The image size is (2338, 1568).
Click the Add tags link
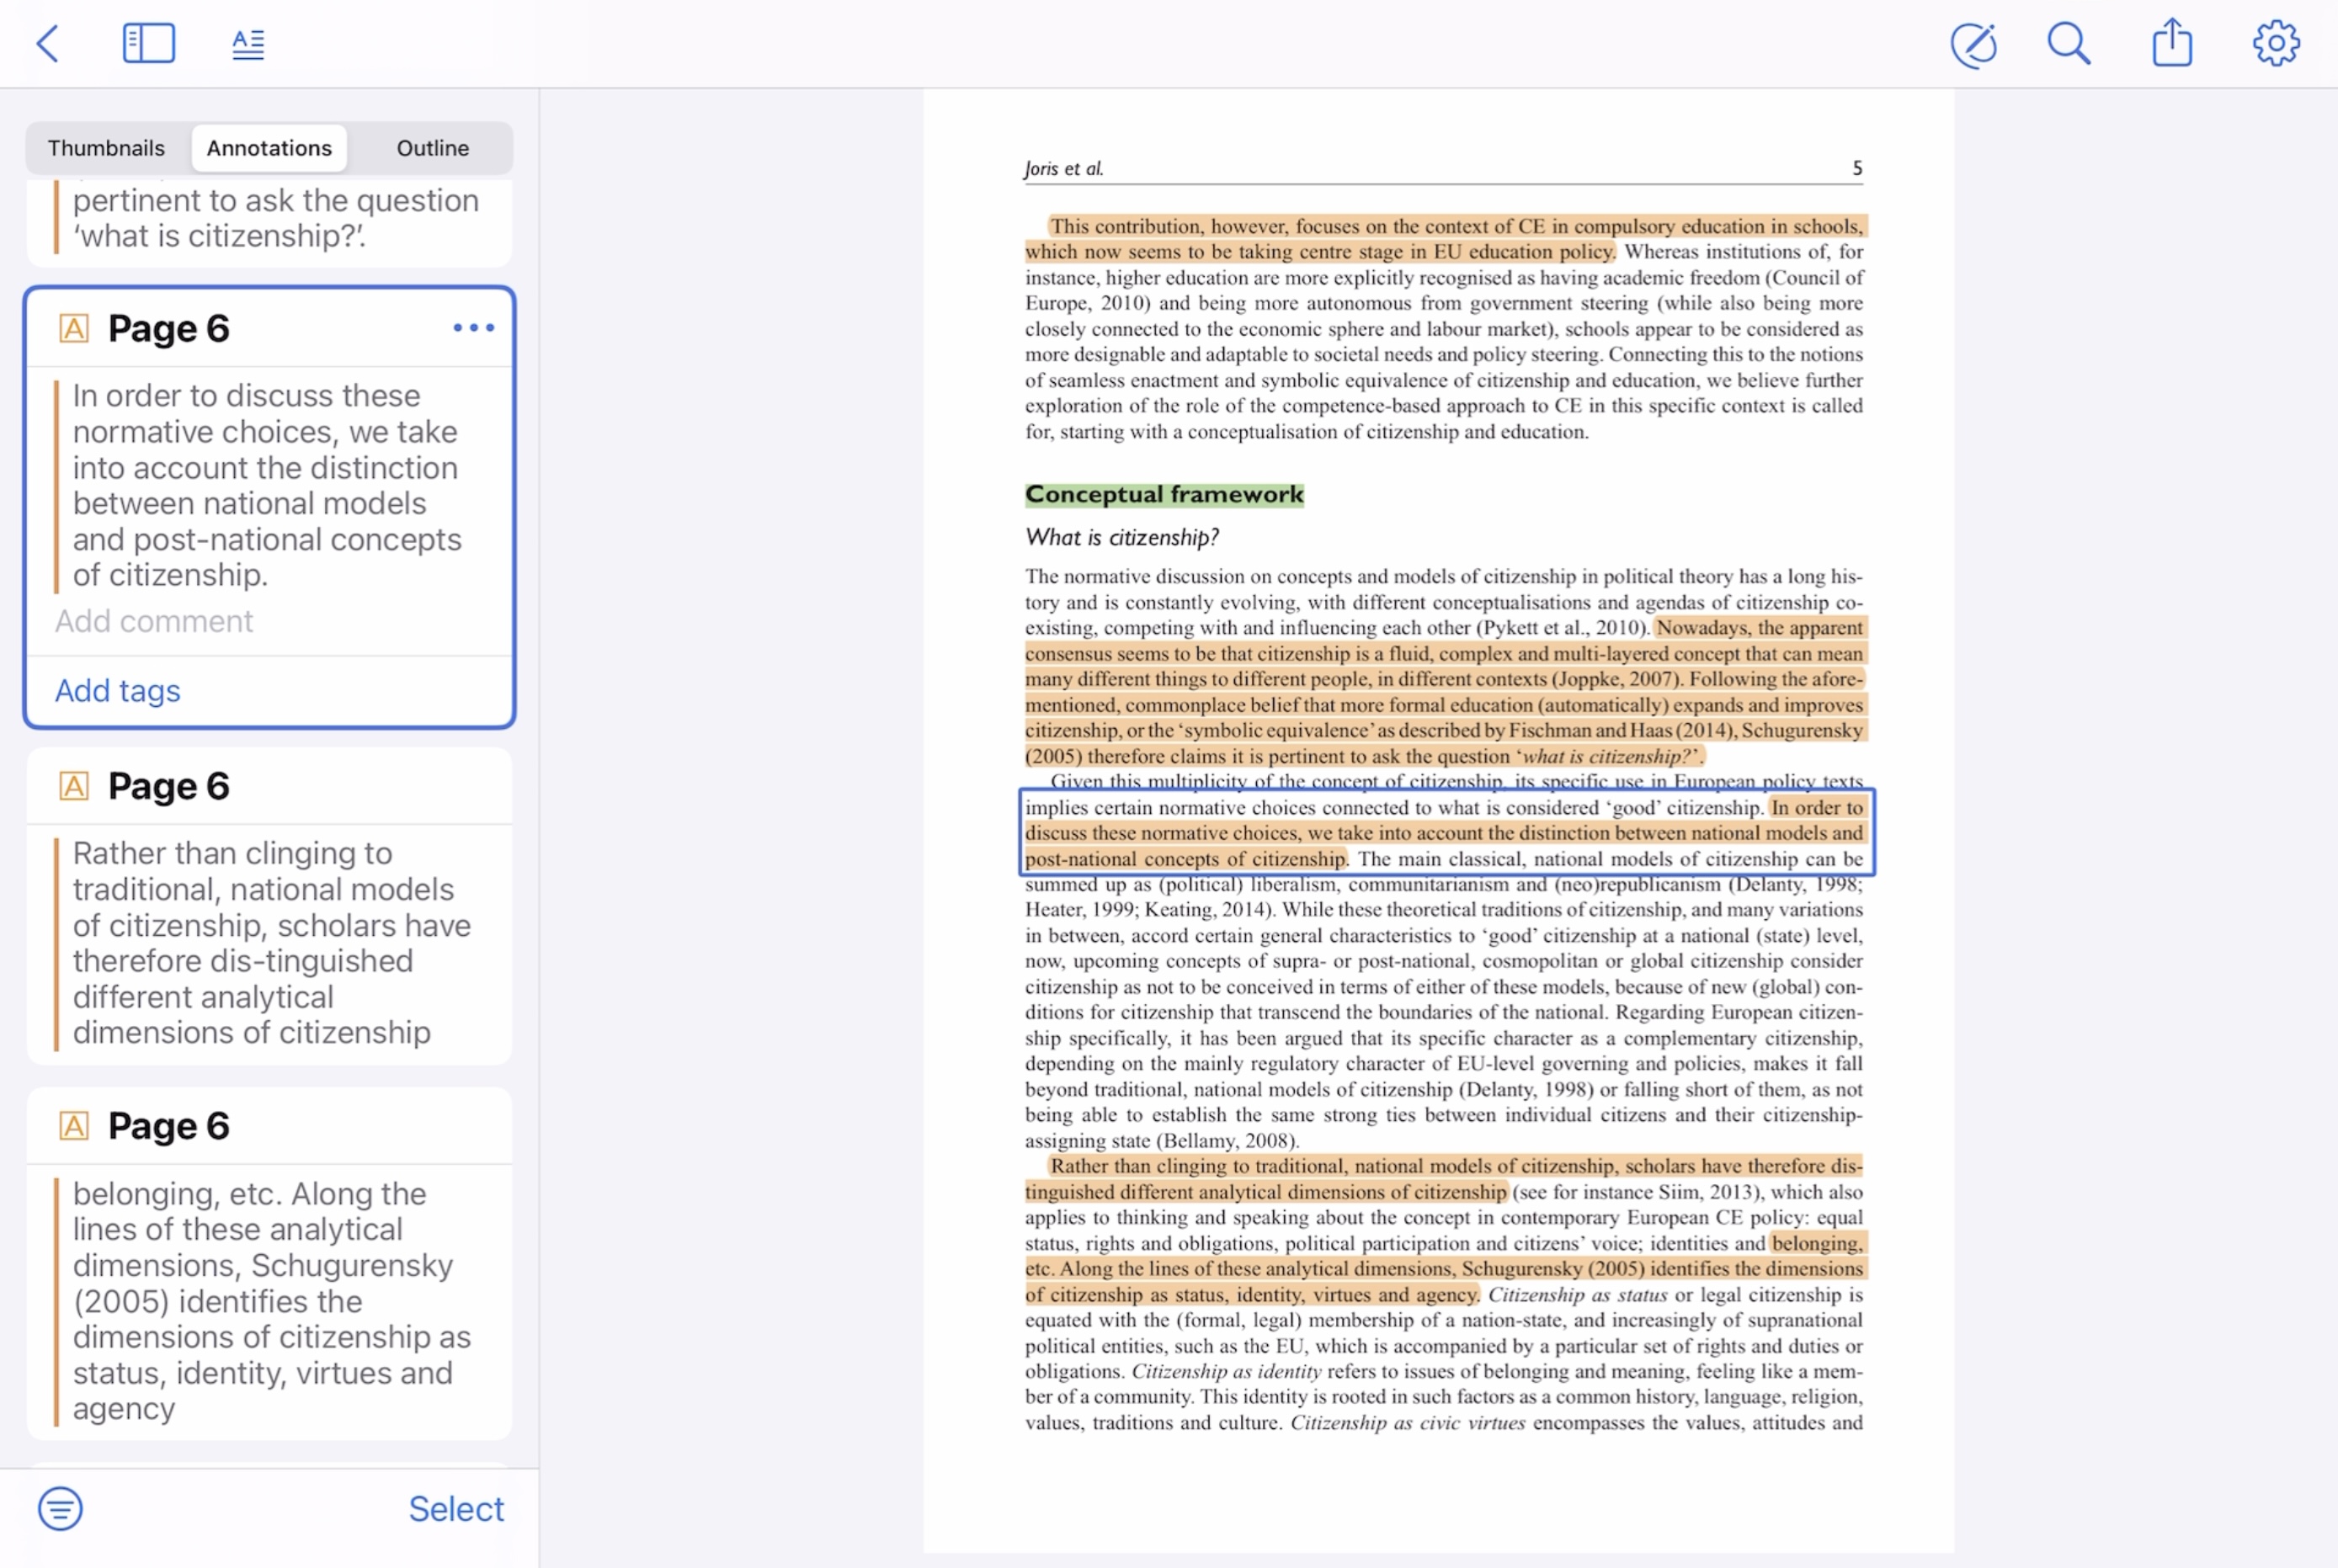pos(117,691)
